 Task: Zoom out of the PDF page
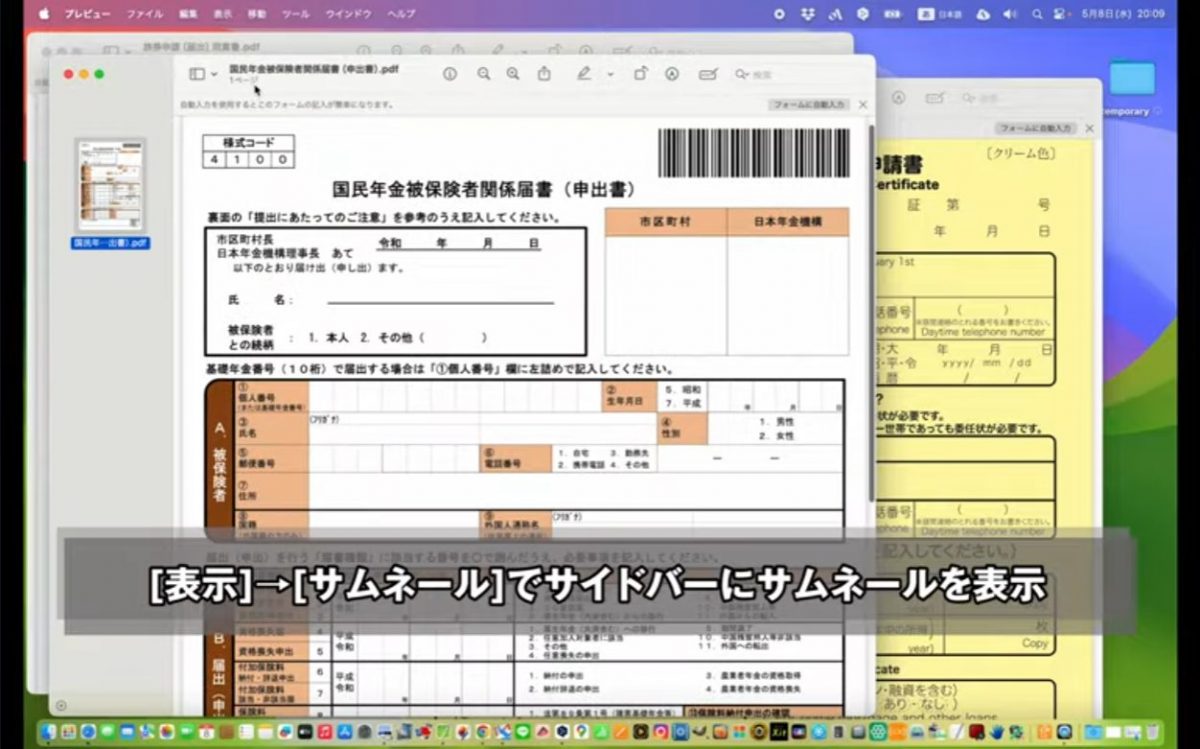[x=484, y=74]
